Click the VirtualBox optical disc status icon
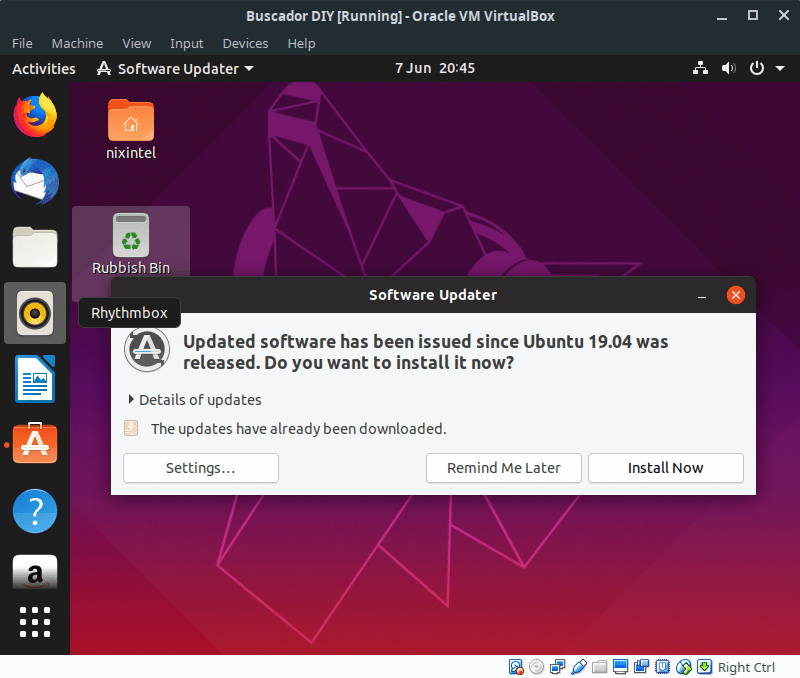Image resolution: width=800 pixels, height=678 pixels. tap(537, 667)
